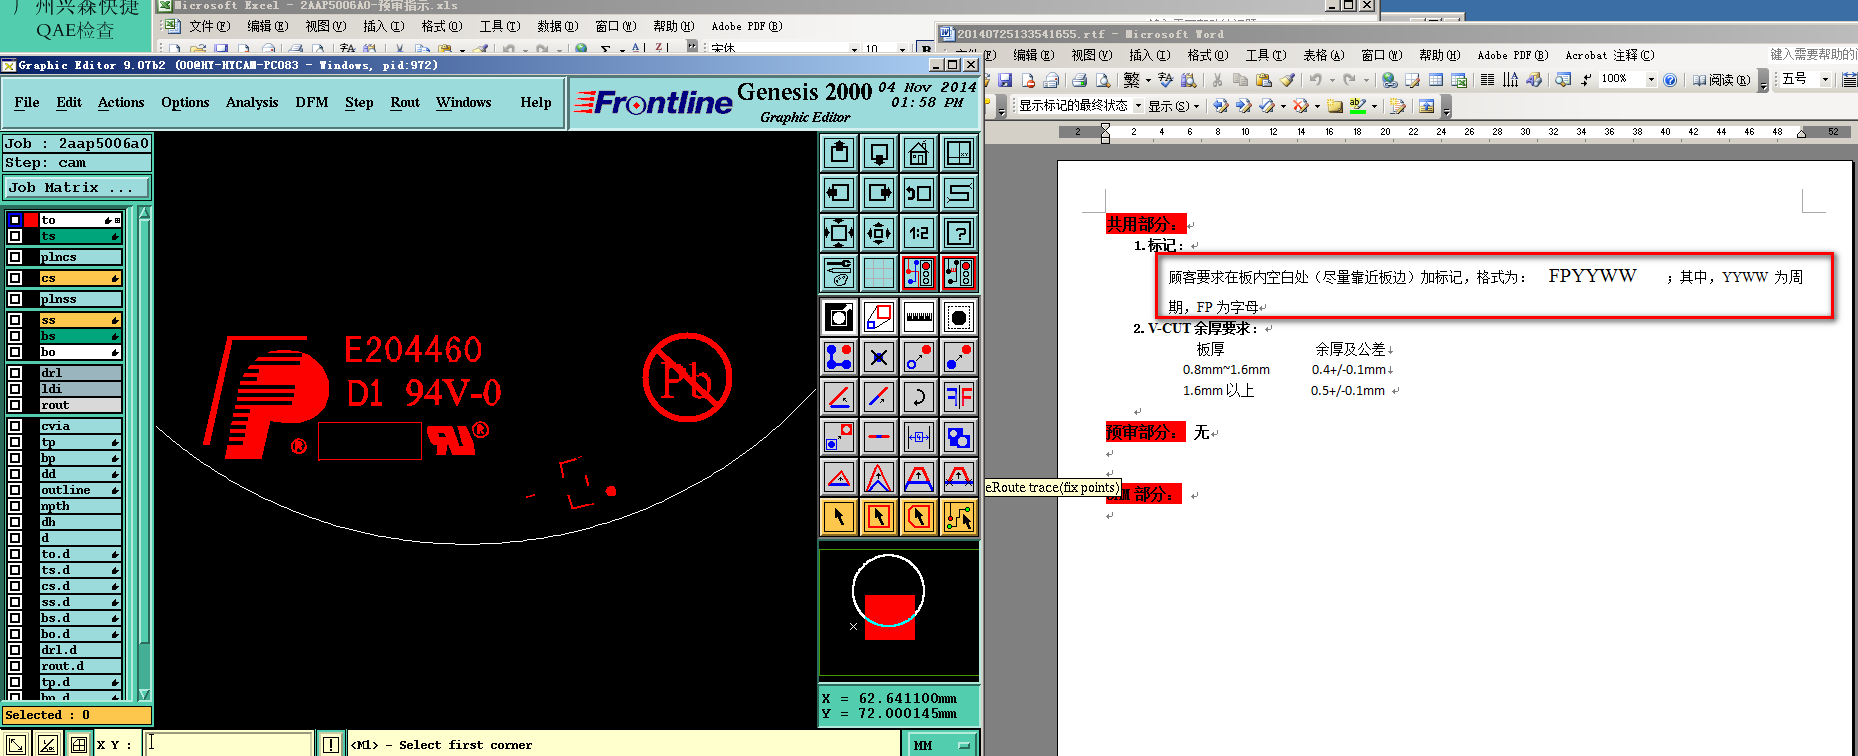This screenshot has width=1858, height=756.
Task: Click the plain arrow select tool
Action: [x=839, y=517]
